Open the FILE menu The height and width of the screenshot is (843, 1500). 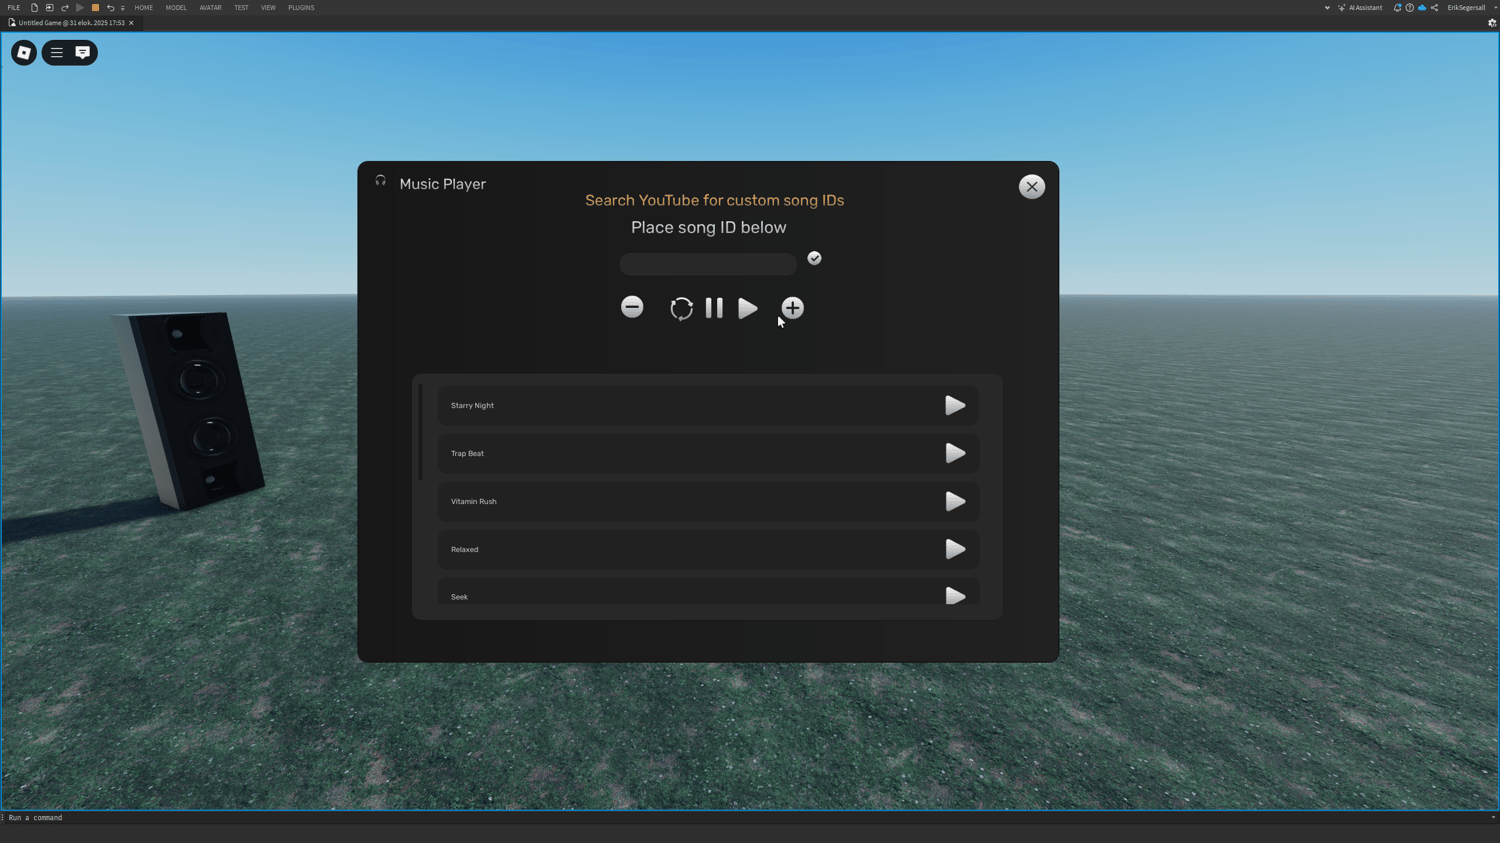(x=14, y=8)
